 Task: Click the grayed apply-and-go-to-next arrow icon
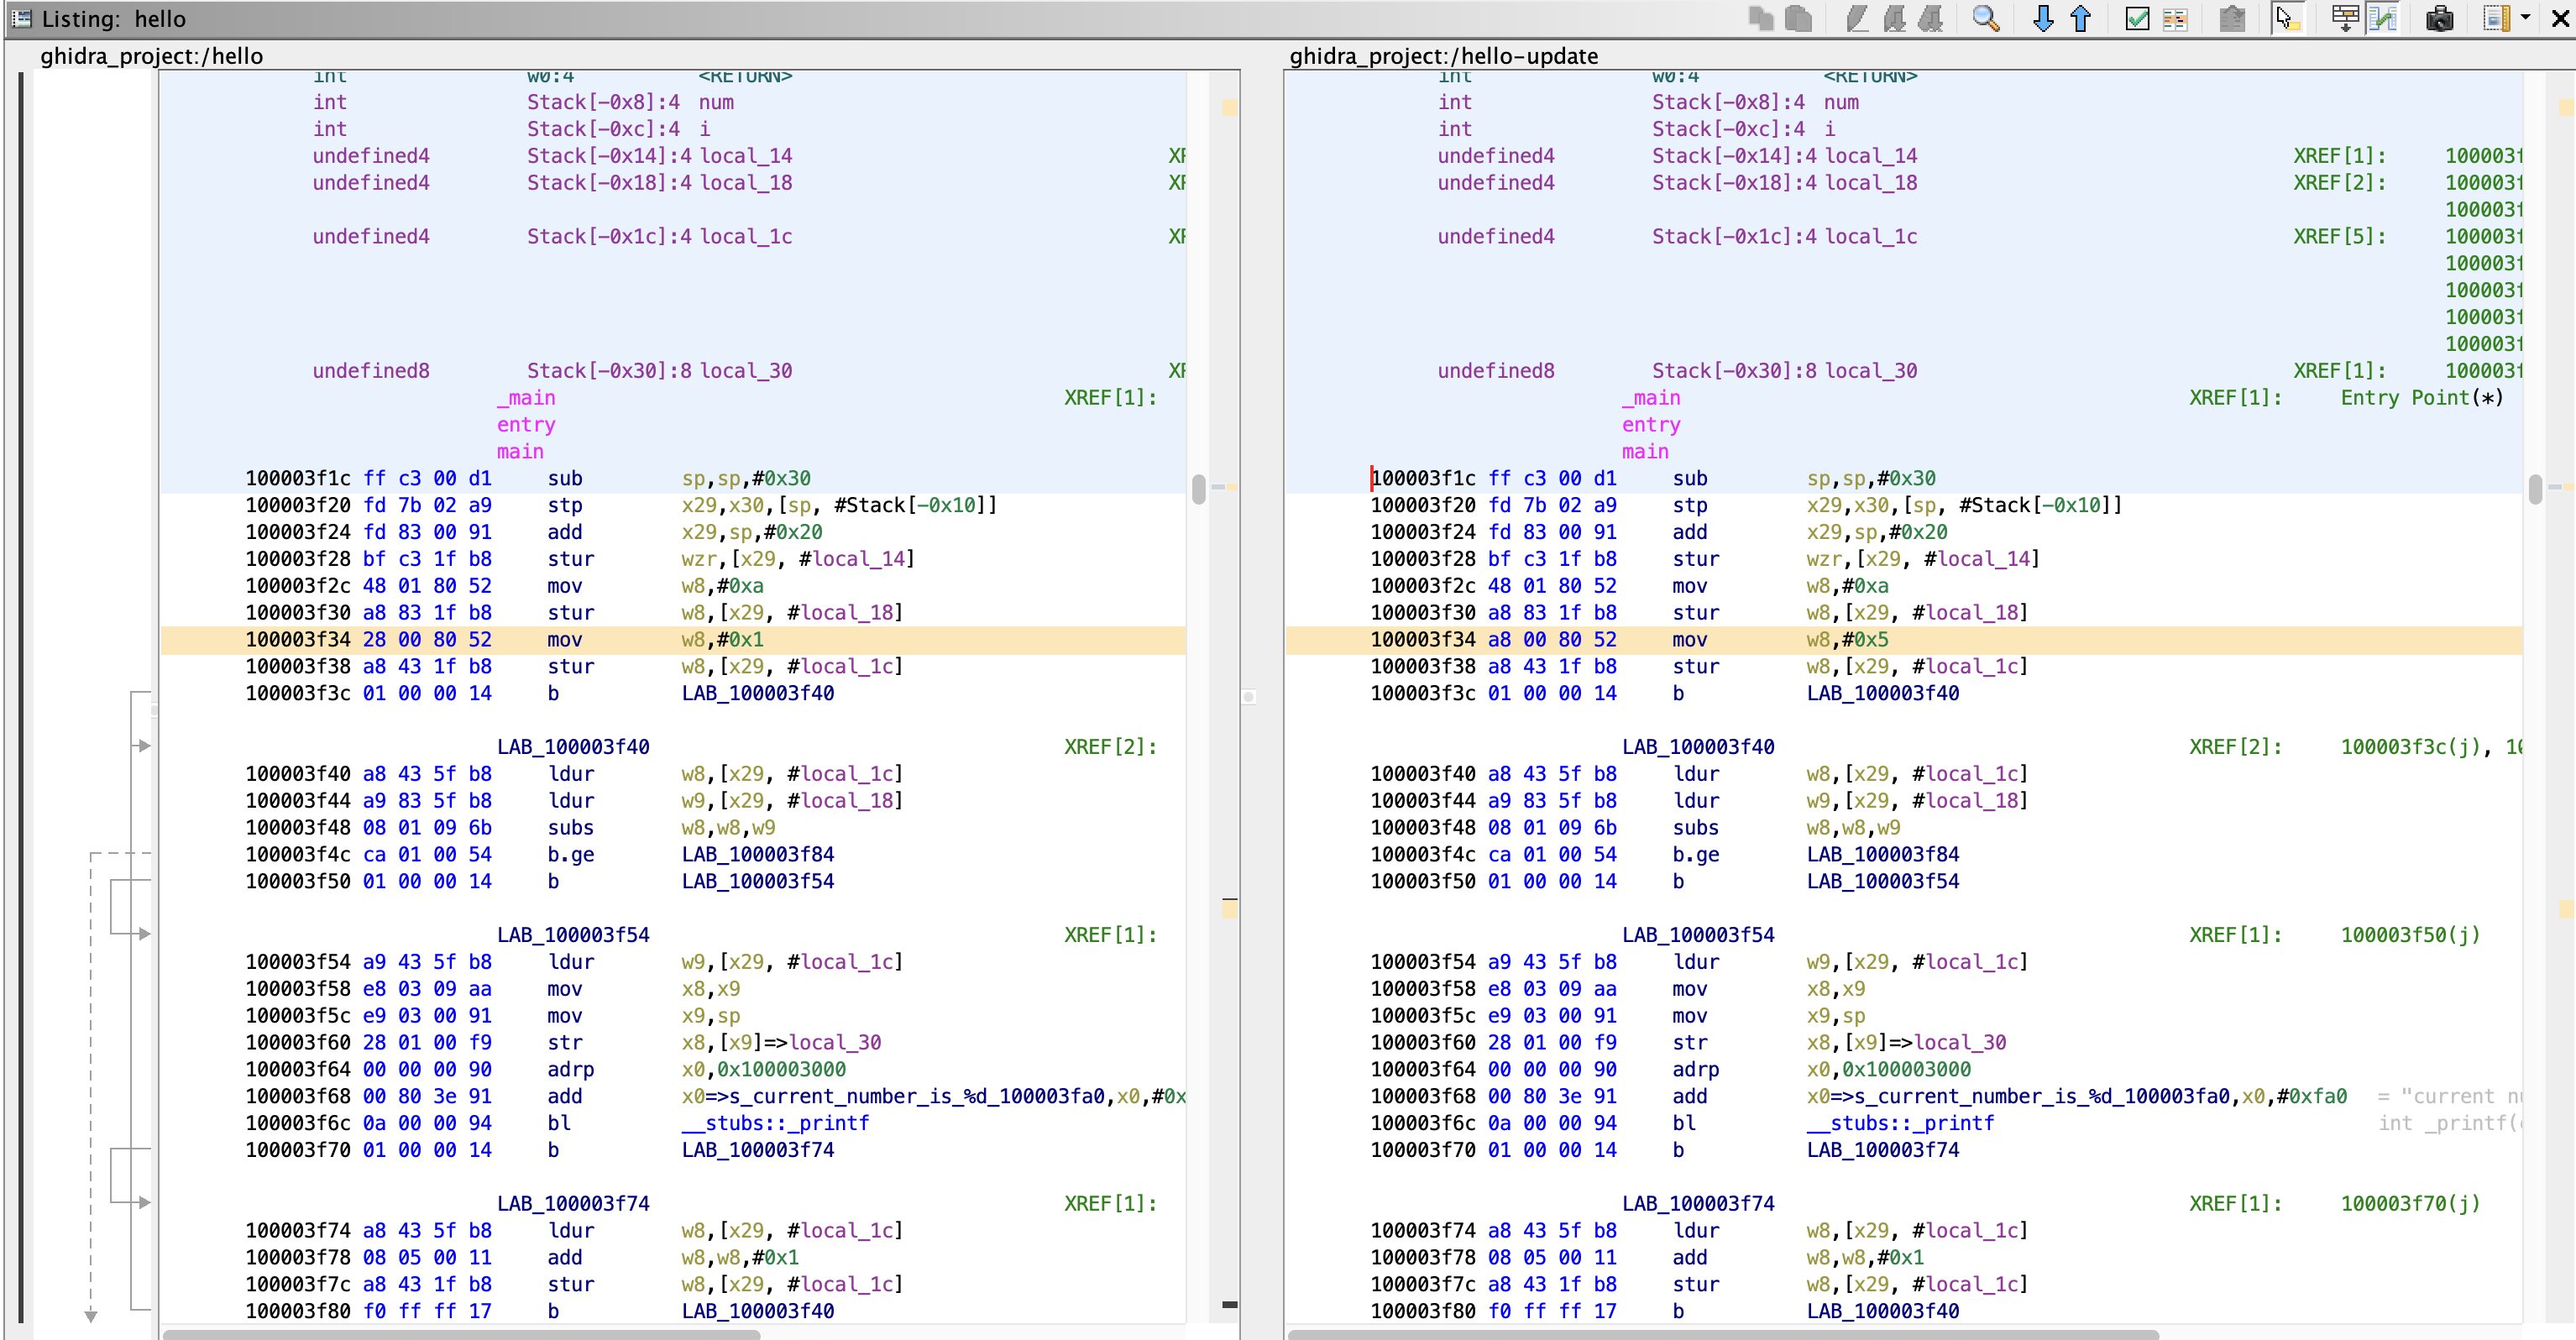point(1894,19)
